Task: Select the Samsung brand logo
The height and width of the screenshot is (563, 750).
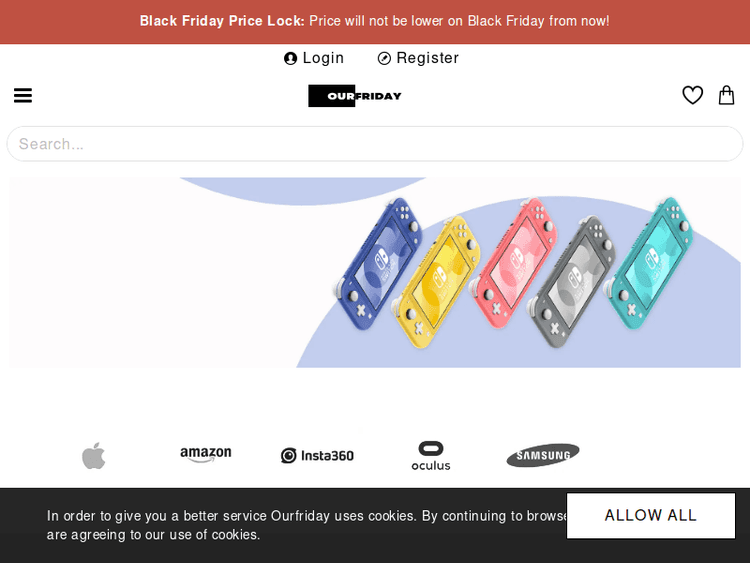Action: tap(543, 456)
